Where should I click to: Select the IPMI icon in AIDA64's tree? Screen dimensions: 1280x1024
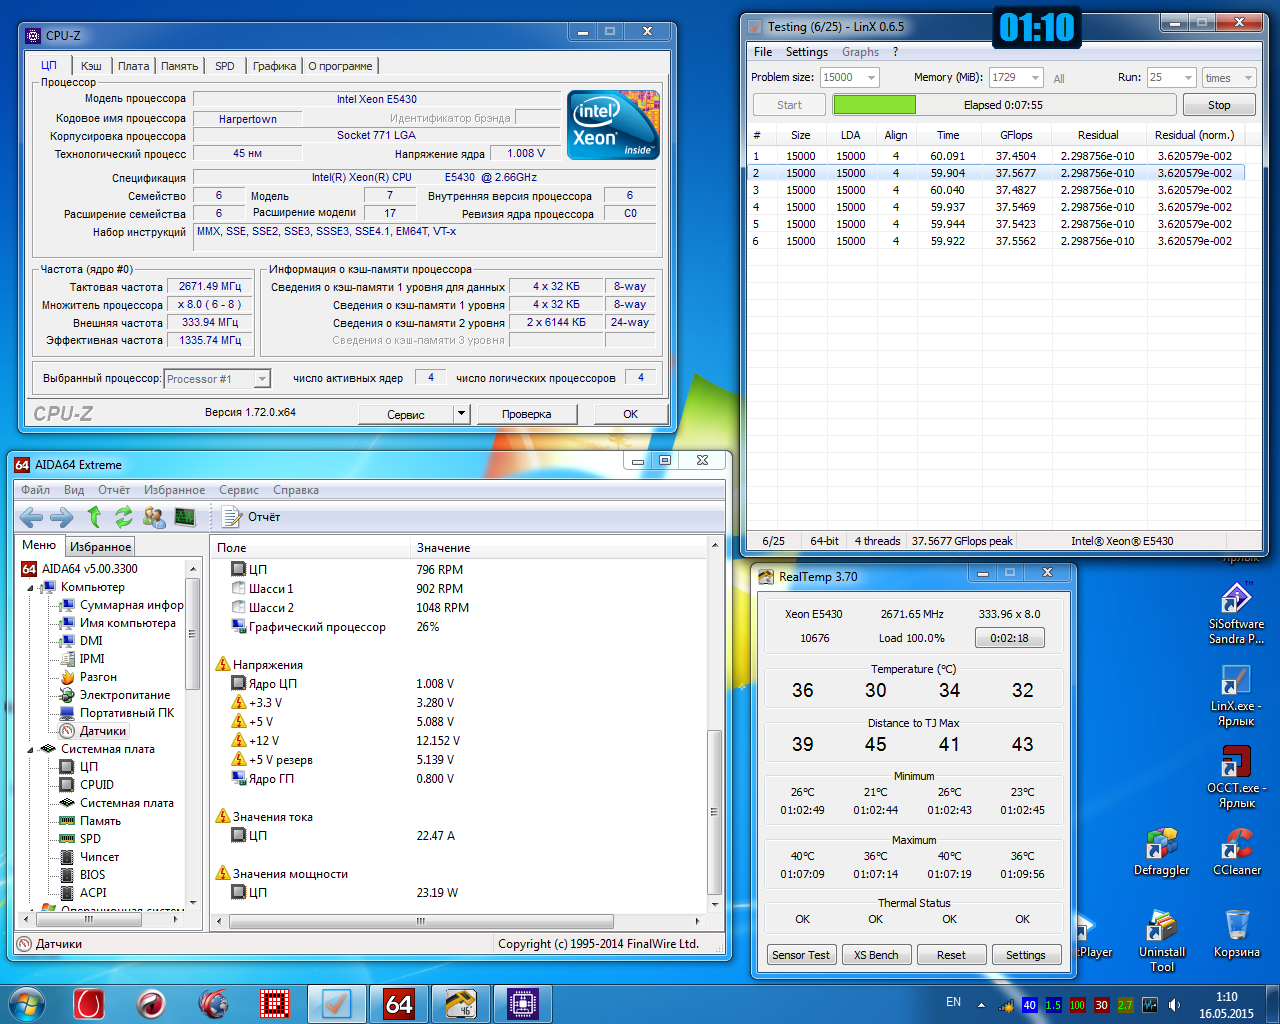click(68, 659)
